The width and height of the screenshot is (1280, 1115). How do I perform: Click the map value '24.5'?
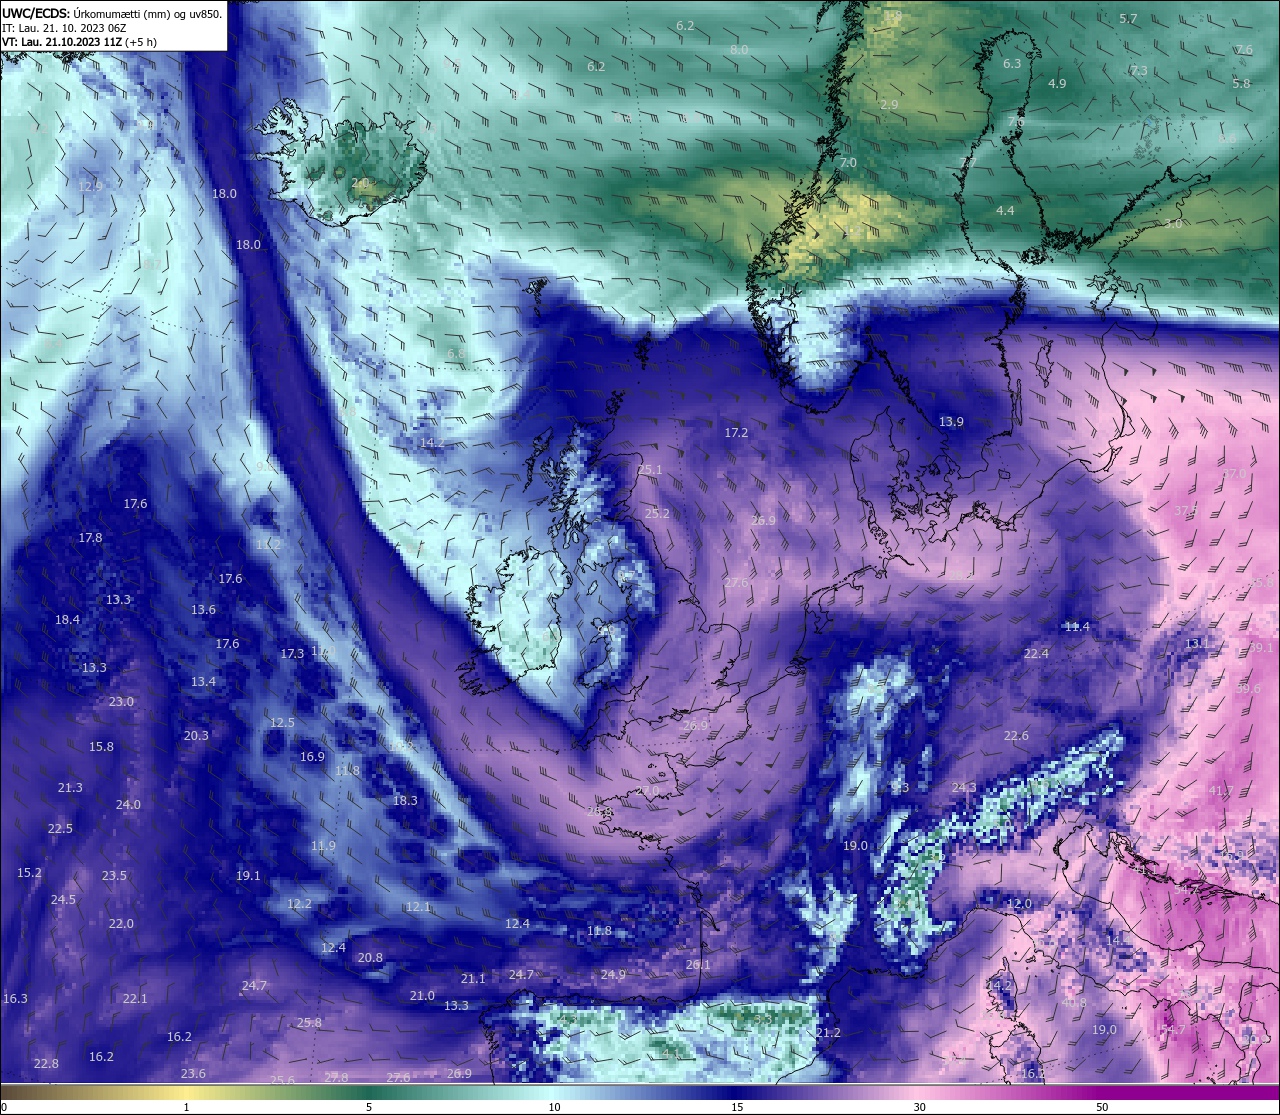[x=63, y=900]
